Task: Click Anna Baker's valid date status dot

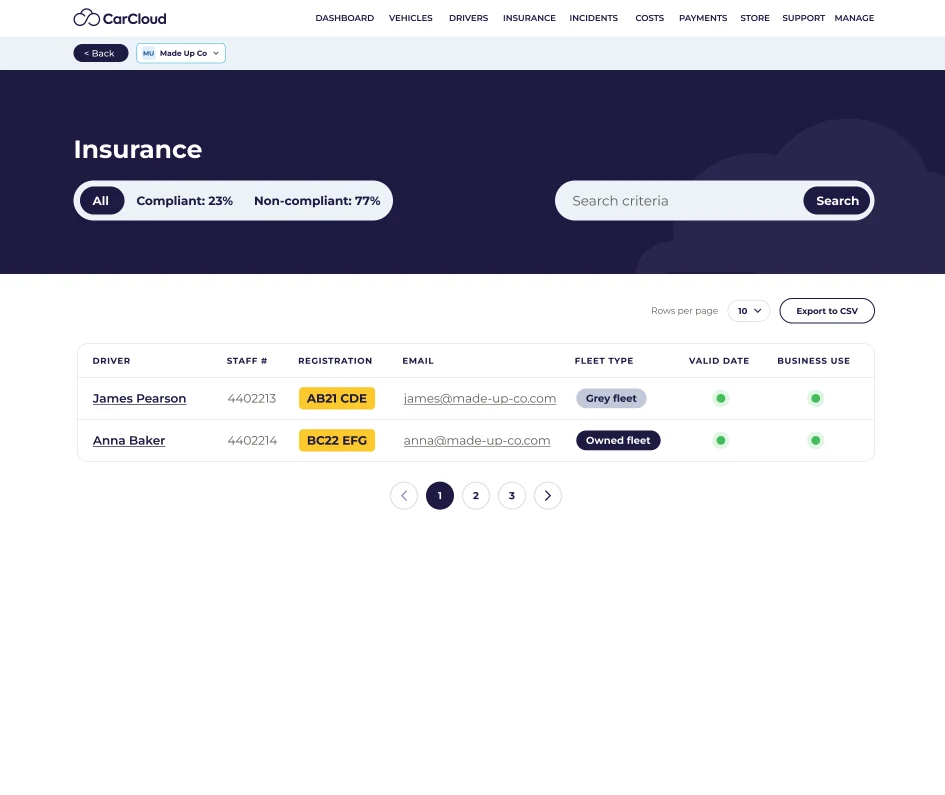Action: coord(721,441)
